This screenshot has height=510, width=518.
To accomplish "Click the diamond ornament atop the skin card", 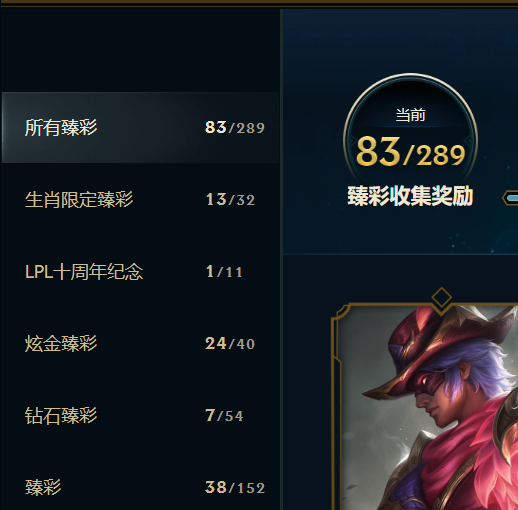I will (441, 298).
